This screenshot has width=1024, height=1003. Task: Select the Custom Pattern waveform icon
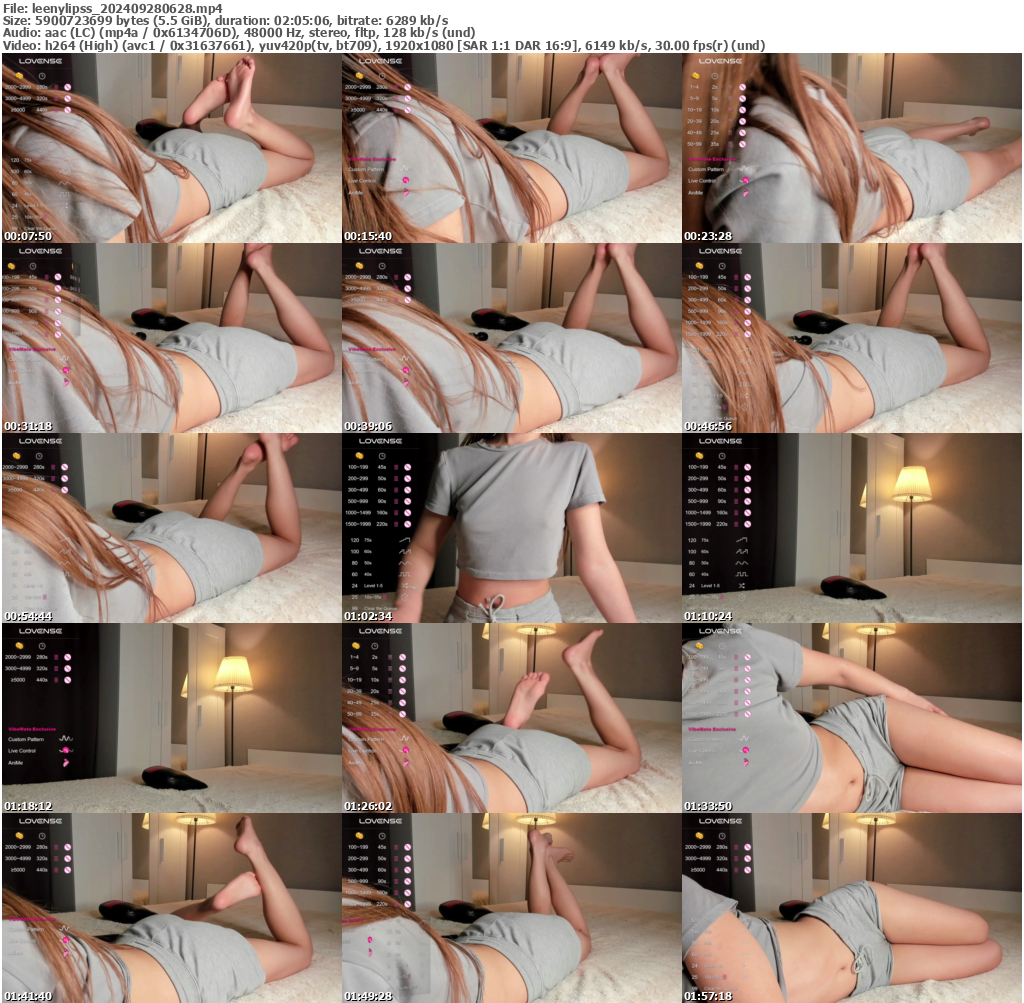(65, 739)
